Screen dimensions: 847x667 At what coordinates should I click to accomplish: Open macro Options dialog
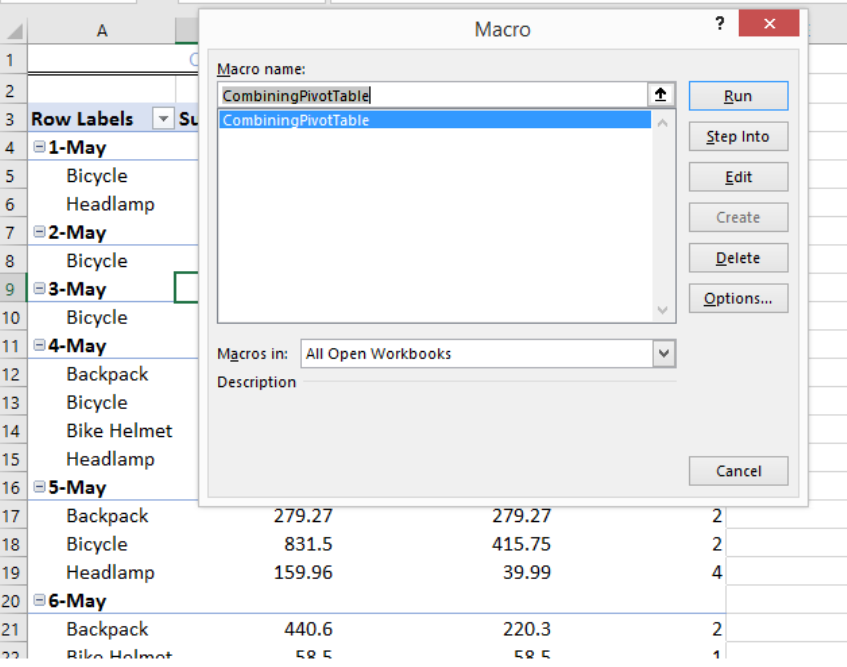click(x=738, y=299)
